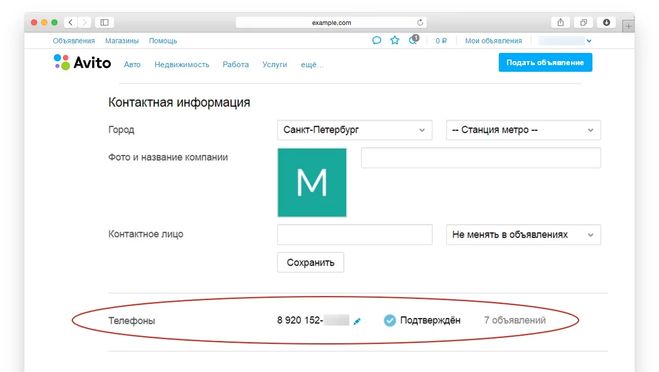Click the Фото и название компании label
659x372 pixels.
(x=168, y=157)
